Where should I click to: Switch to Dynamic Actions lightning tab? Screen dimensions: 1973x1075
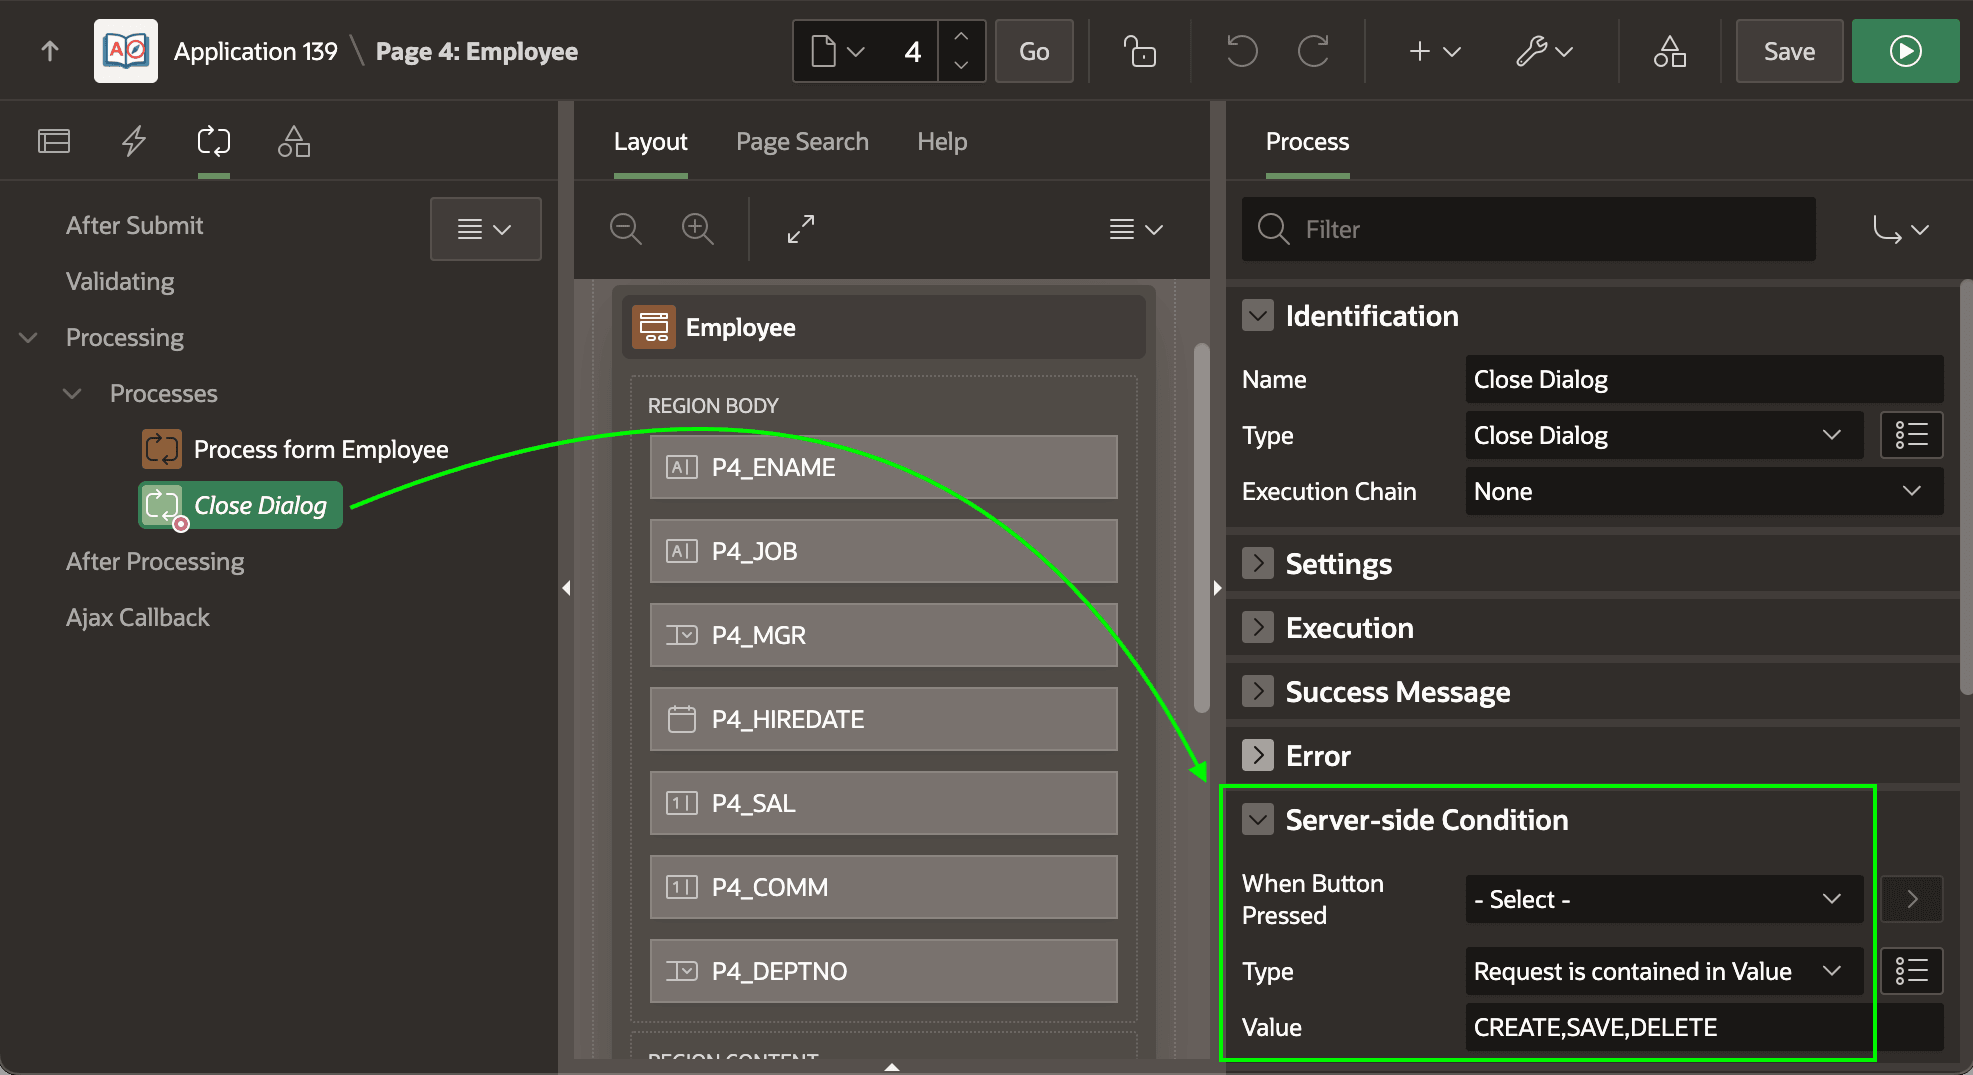pyautogui.click(x=134, y=141)
